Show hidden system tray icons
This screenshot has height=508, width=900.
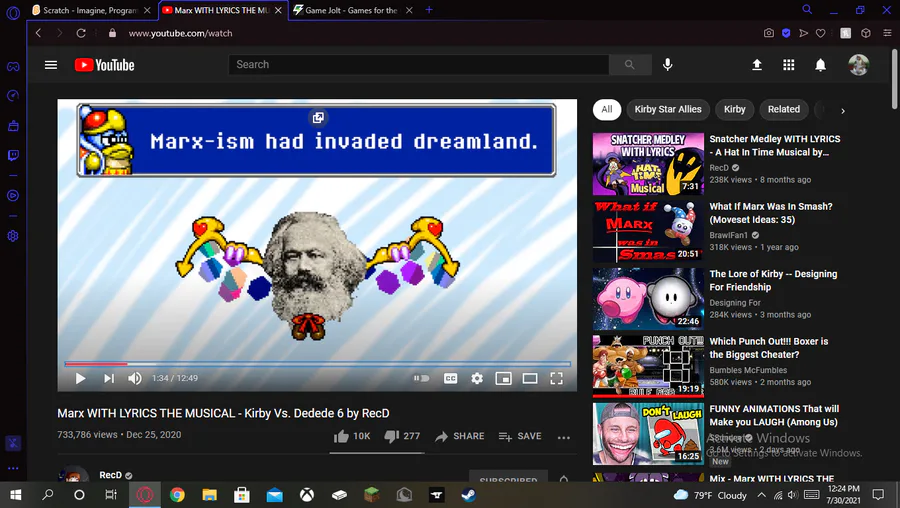click(x=761, y=495)
